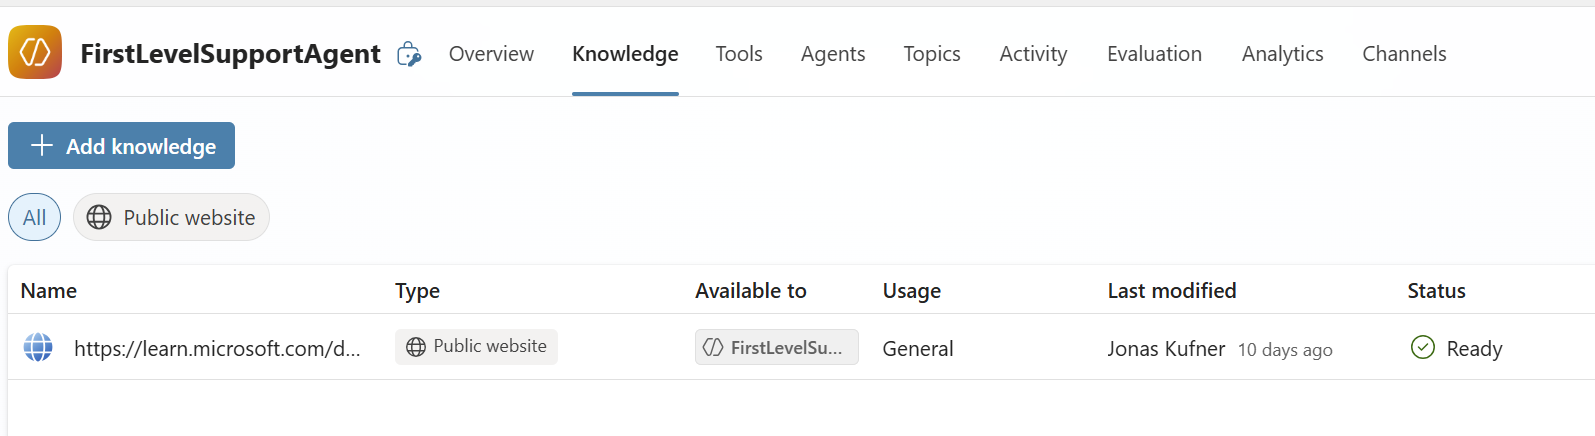Image resolution: width=1595 pixels, height=436 pixels.
Task: Go to the Agents tab
Action: coord(833,54)
